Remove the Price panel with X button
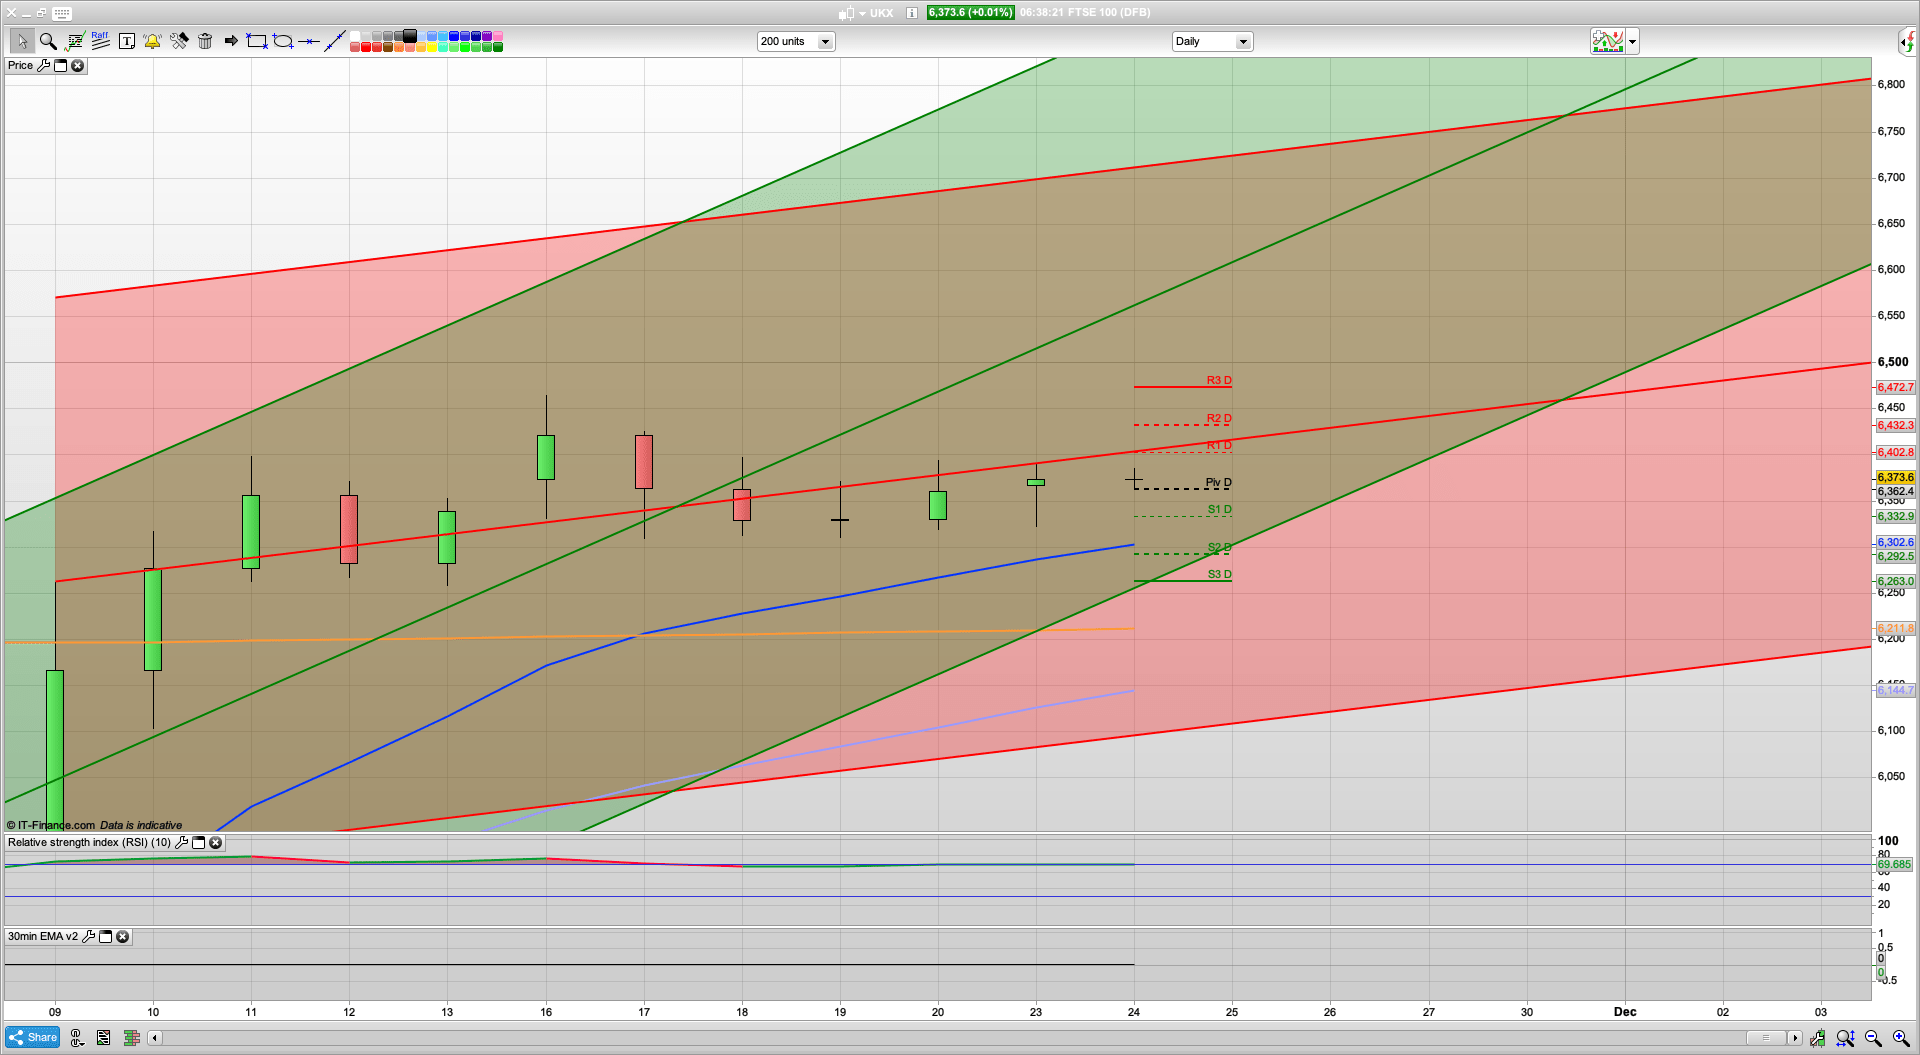 click(x=77, y=66)
